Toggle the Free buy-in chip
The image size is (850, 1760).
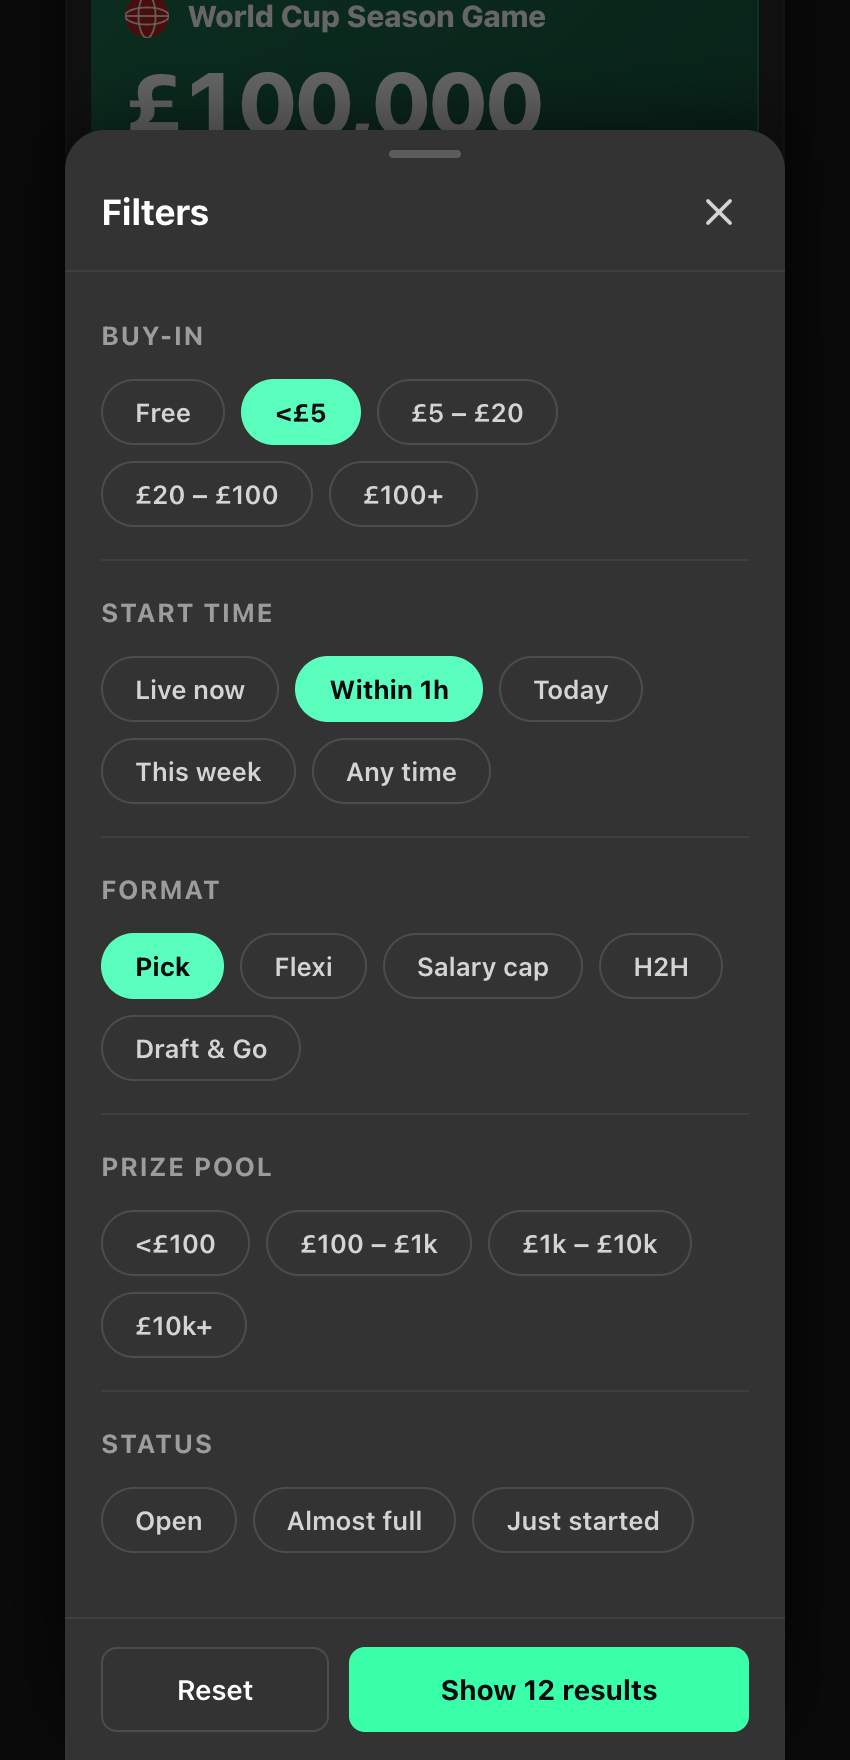pos(163,412)
